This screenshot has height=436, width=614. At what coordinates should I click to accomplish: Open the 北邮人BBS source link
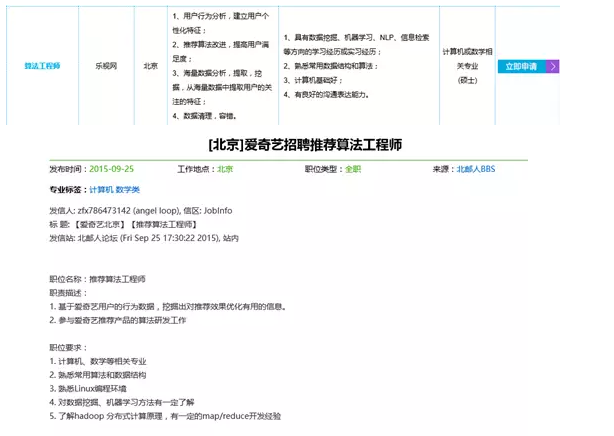coord(476,169)
